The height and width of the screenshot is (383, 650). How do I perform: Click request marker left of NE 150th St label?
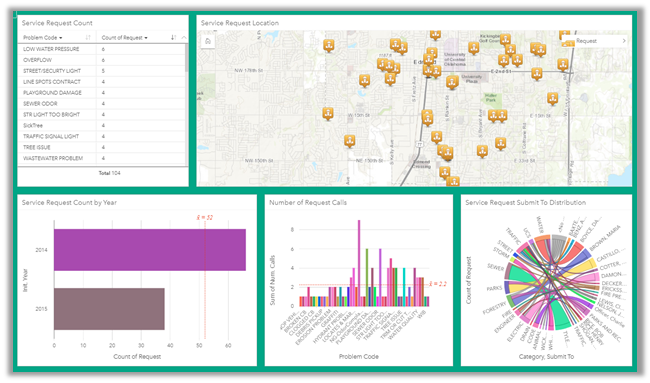349,141
